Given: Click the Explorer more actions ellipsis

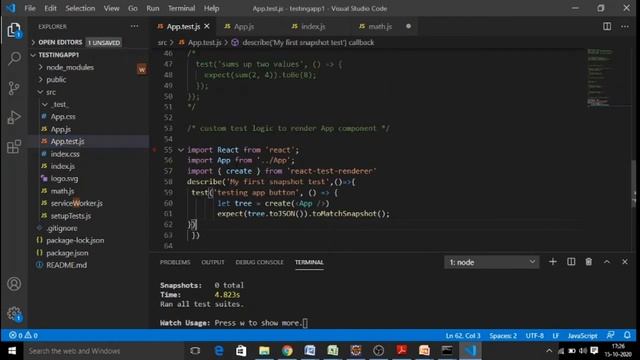Looking at the screenshot, I should click(x=134, y=27).
